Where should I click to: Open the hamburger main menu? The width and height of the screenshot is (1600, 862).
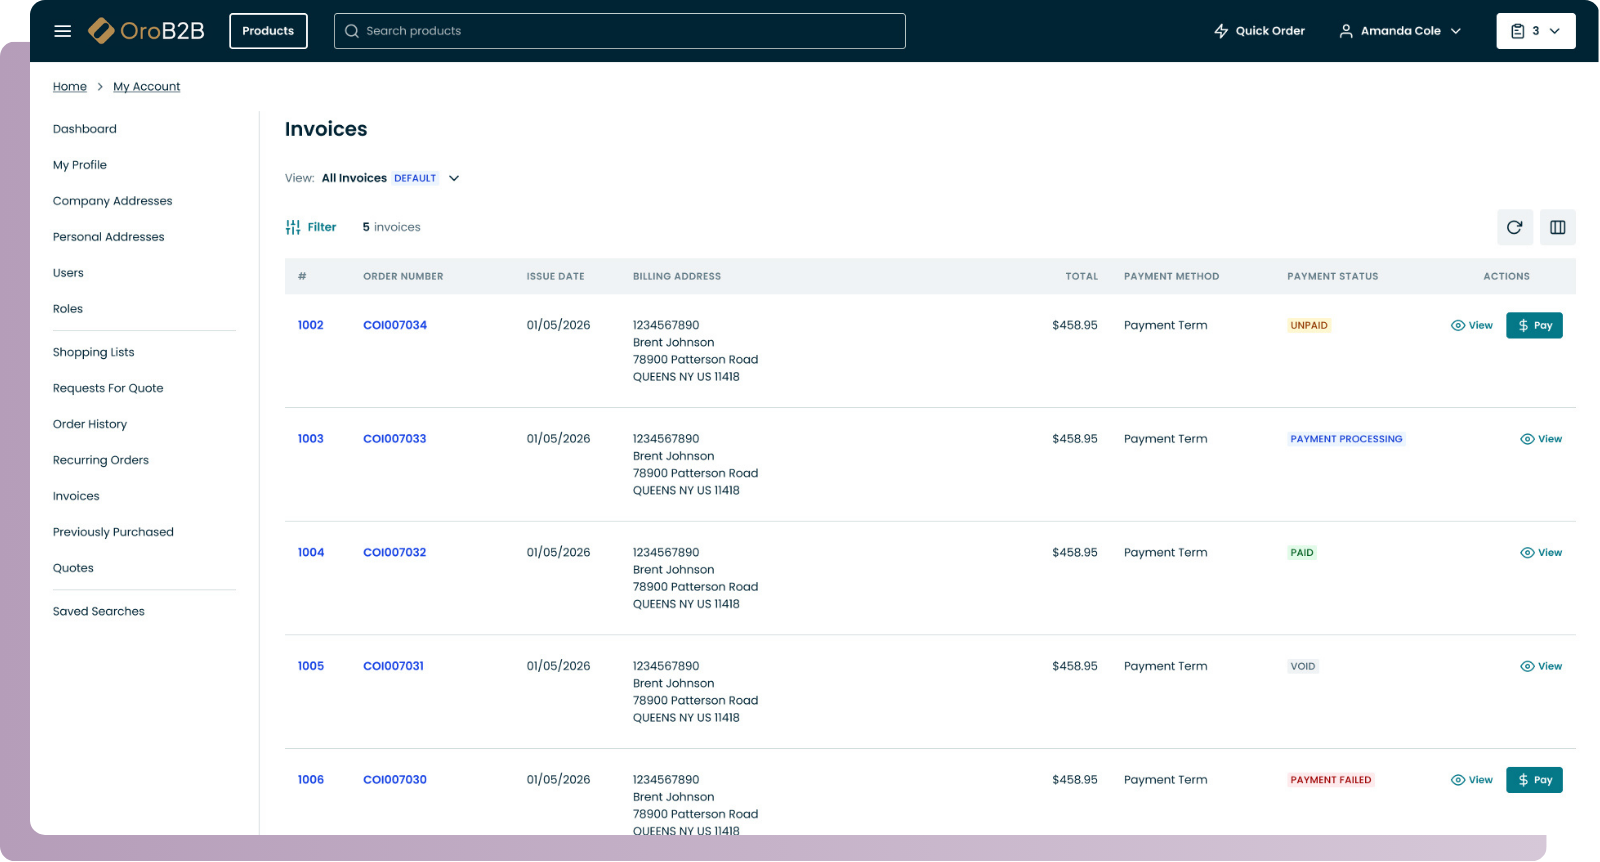click(62, 31)
